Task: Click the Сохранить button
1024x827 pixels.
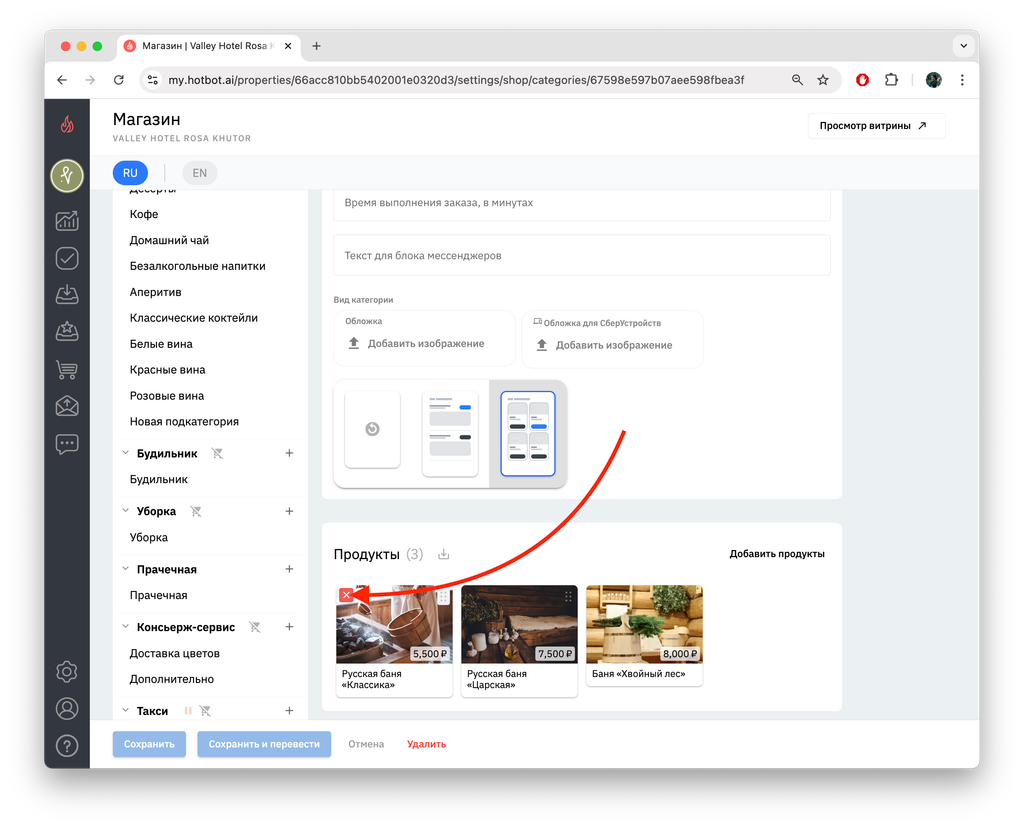Action: [149, 744]
